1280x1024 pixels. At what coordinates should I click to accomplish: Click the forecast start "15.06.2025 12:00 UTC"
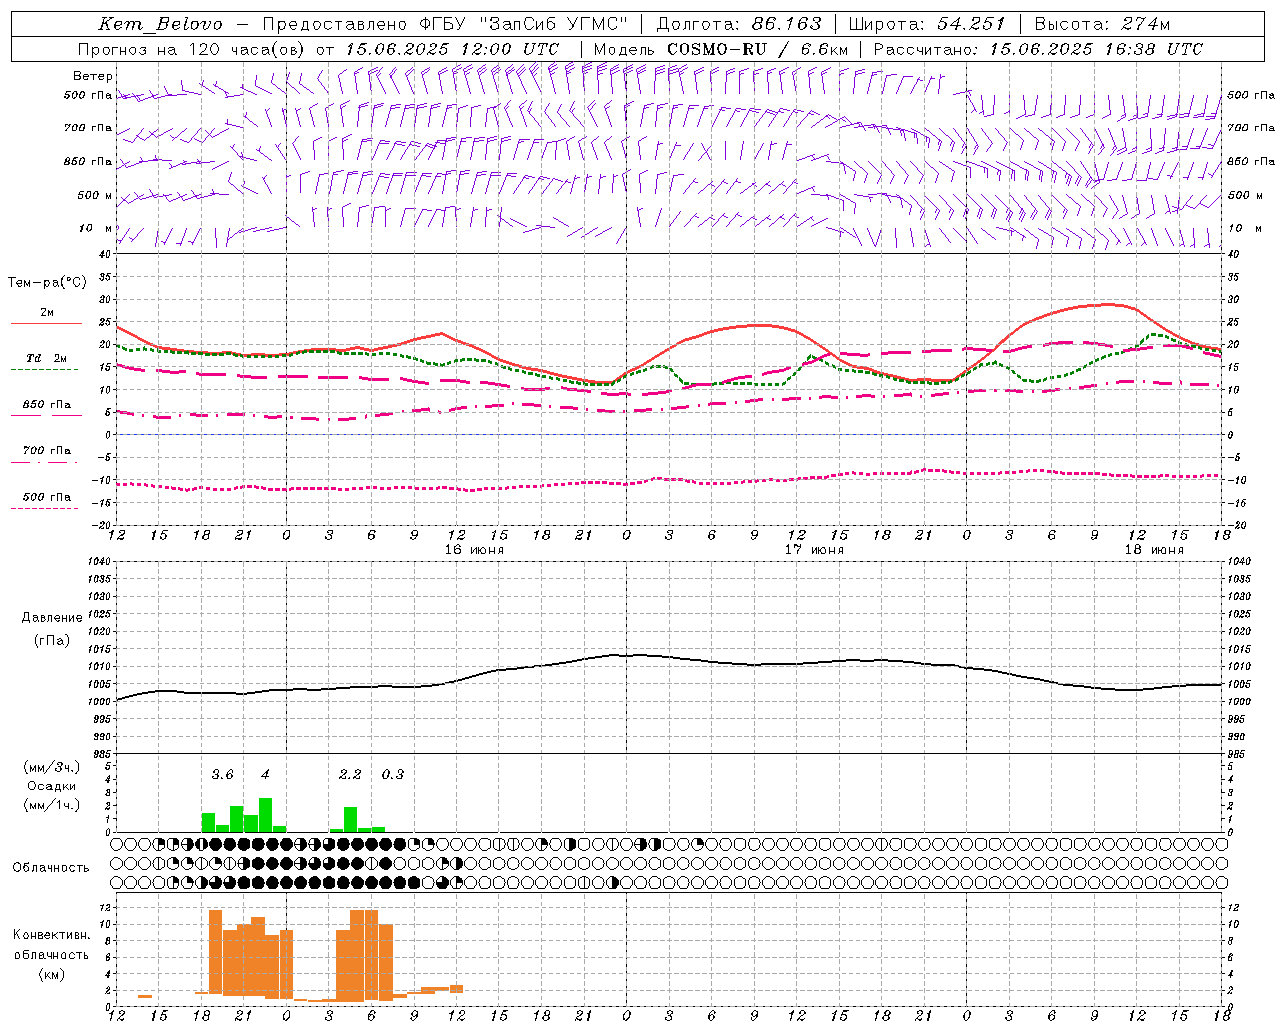pos(452,49)
